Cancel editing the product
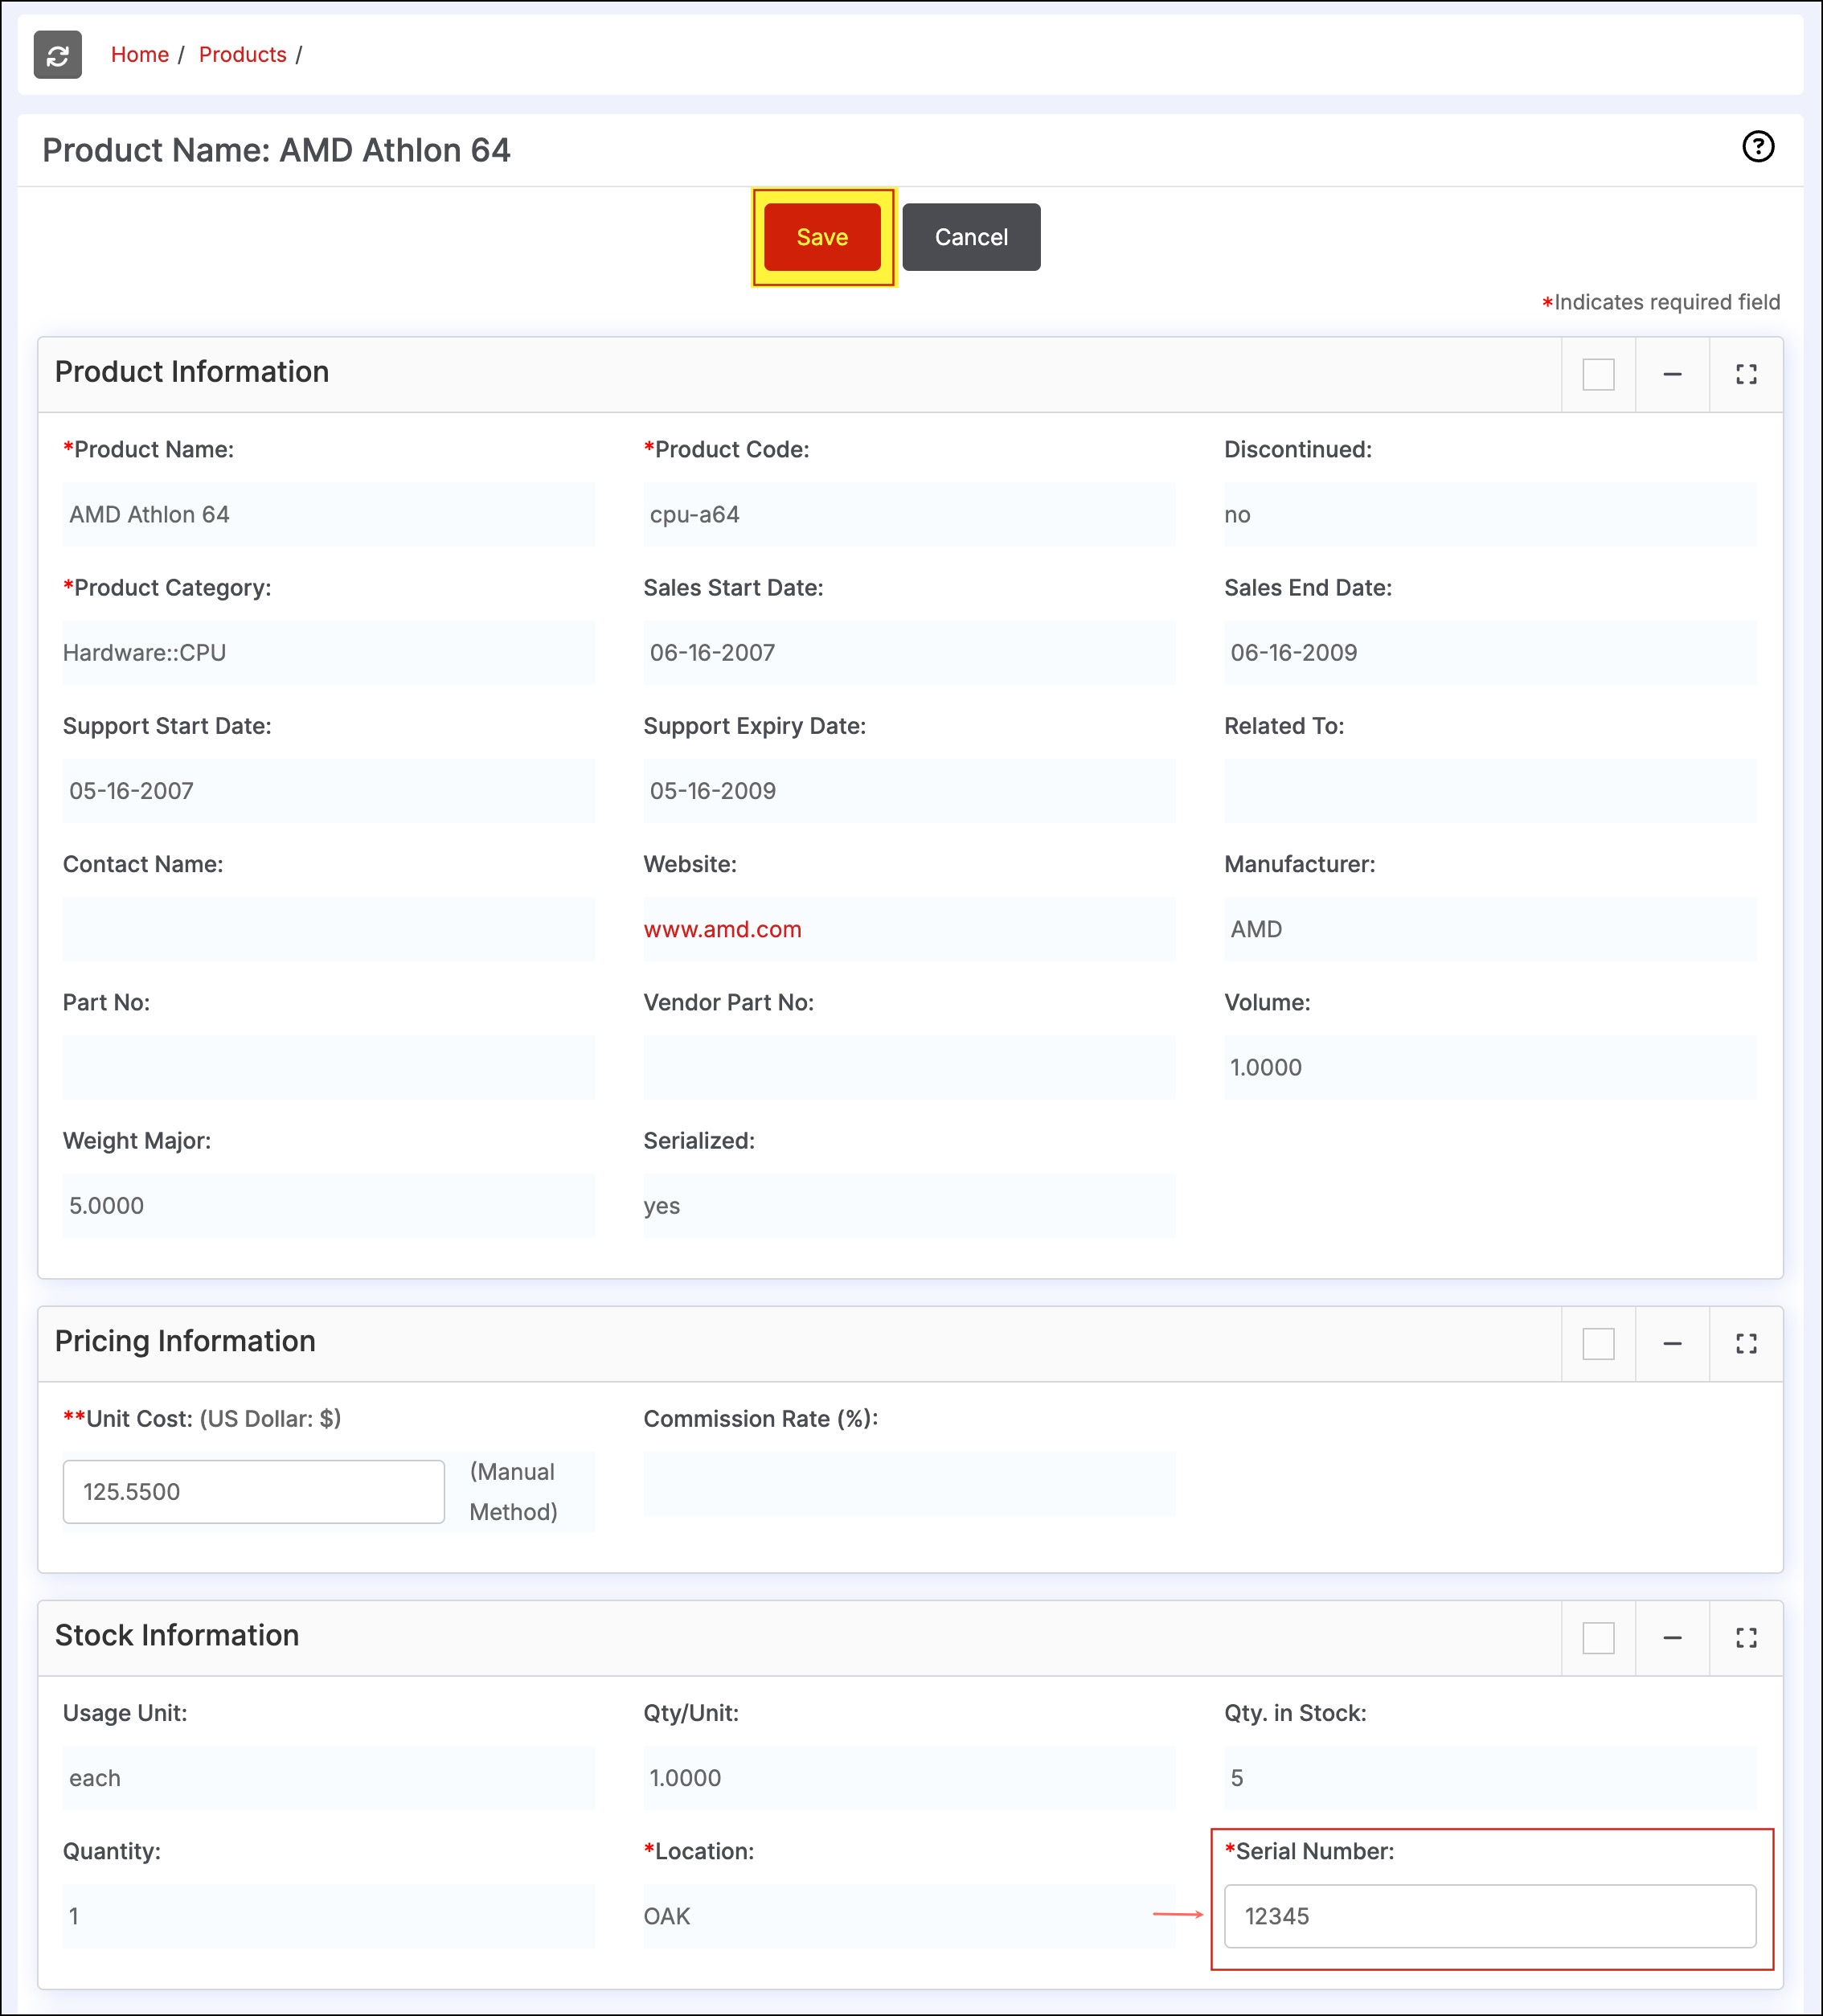 click(x=971, y=237)
